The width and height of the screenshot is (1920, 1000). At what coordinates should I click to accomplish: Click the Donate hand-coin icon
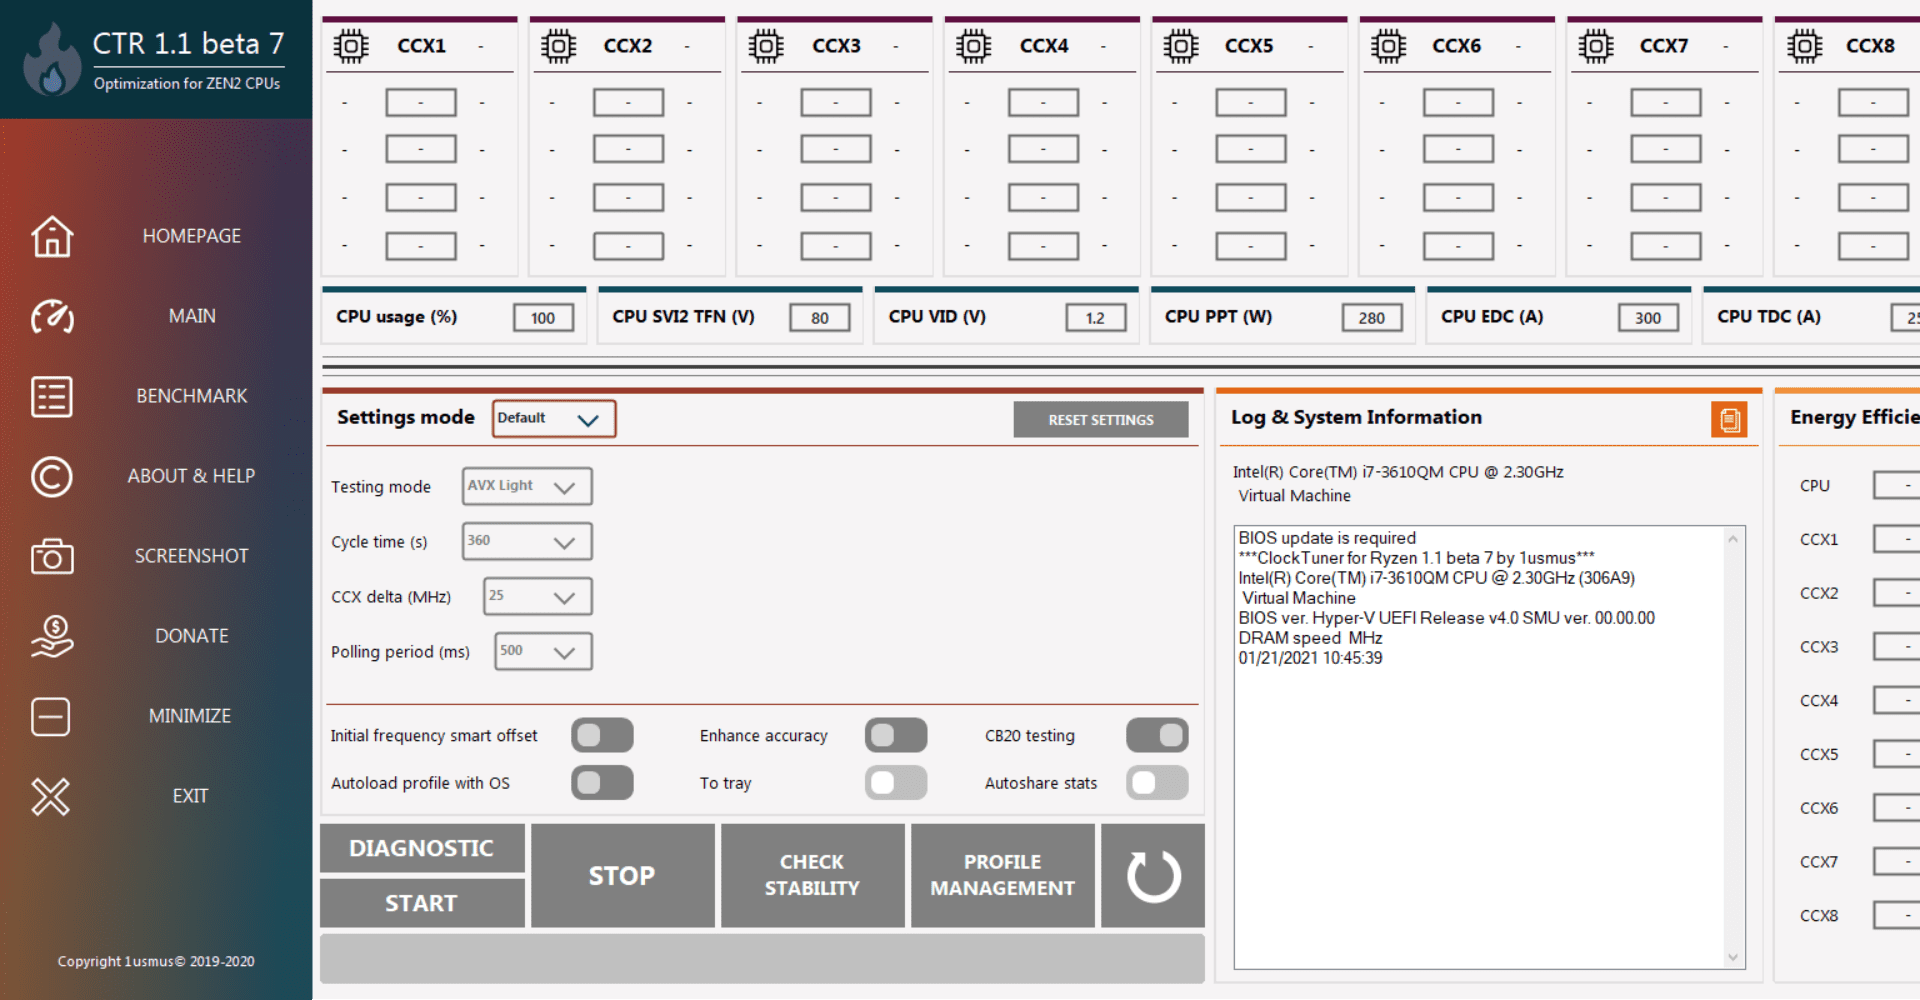52,636
